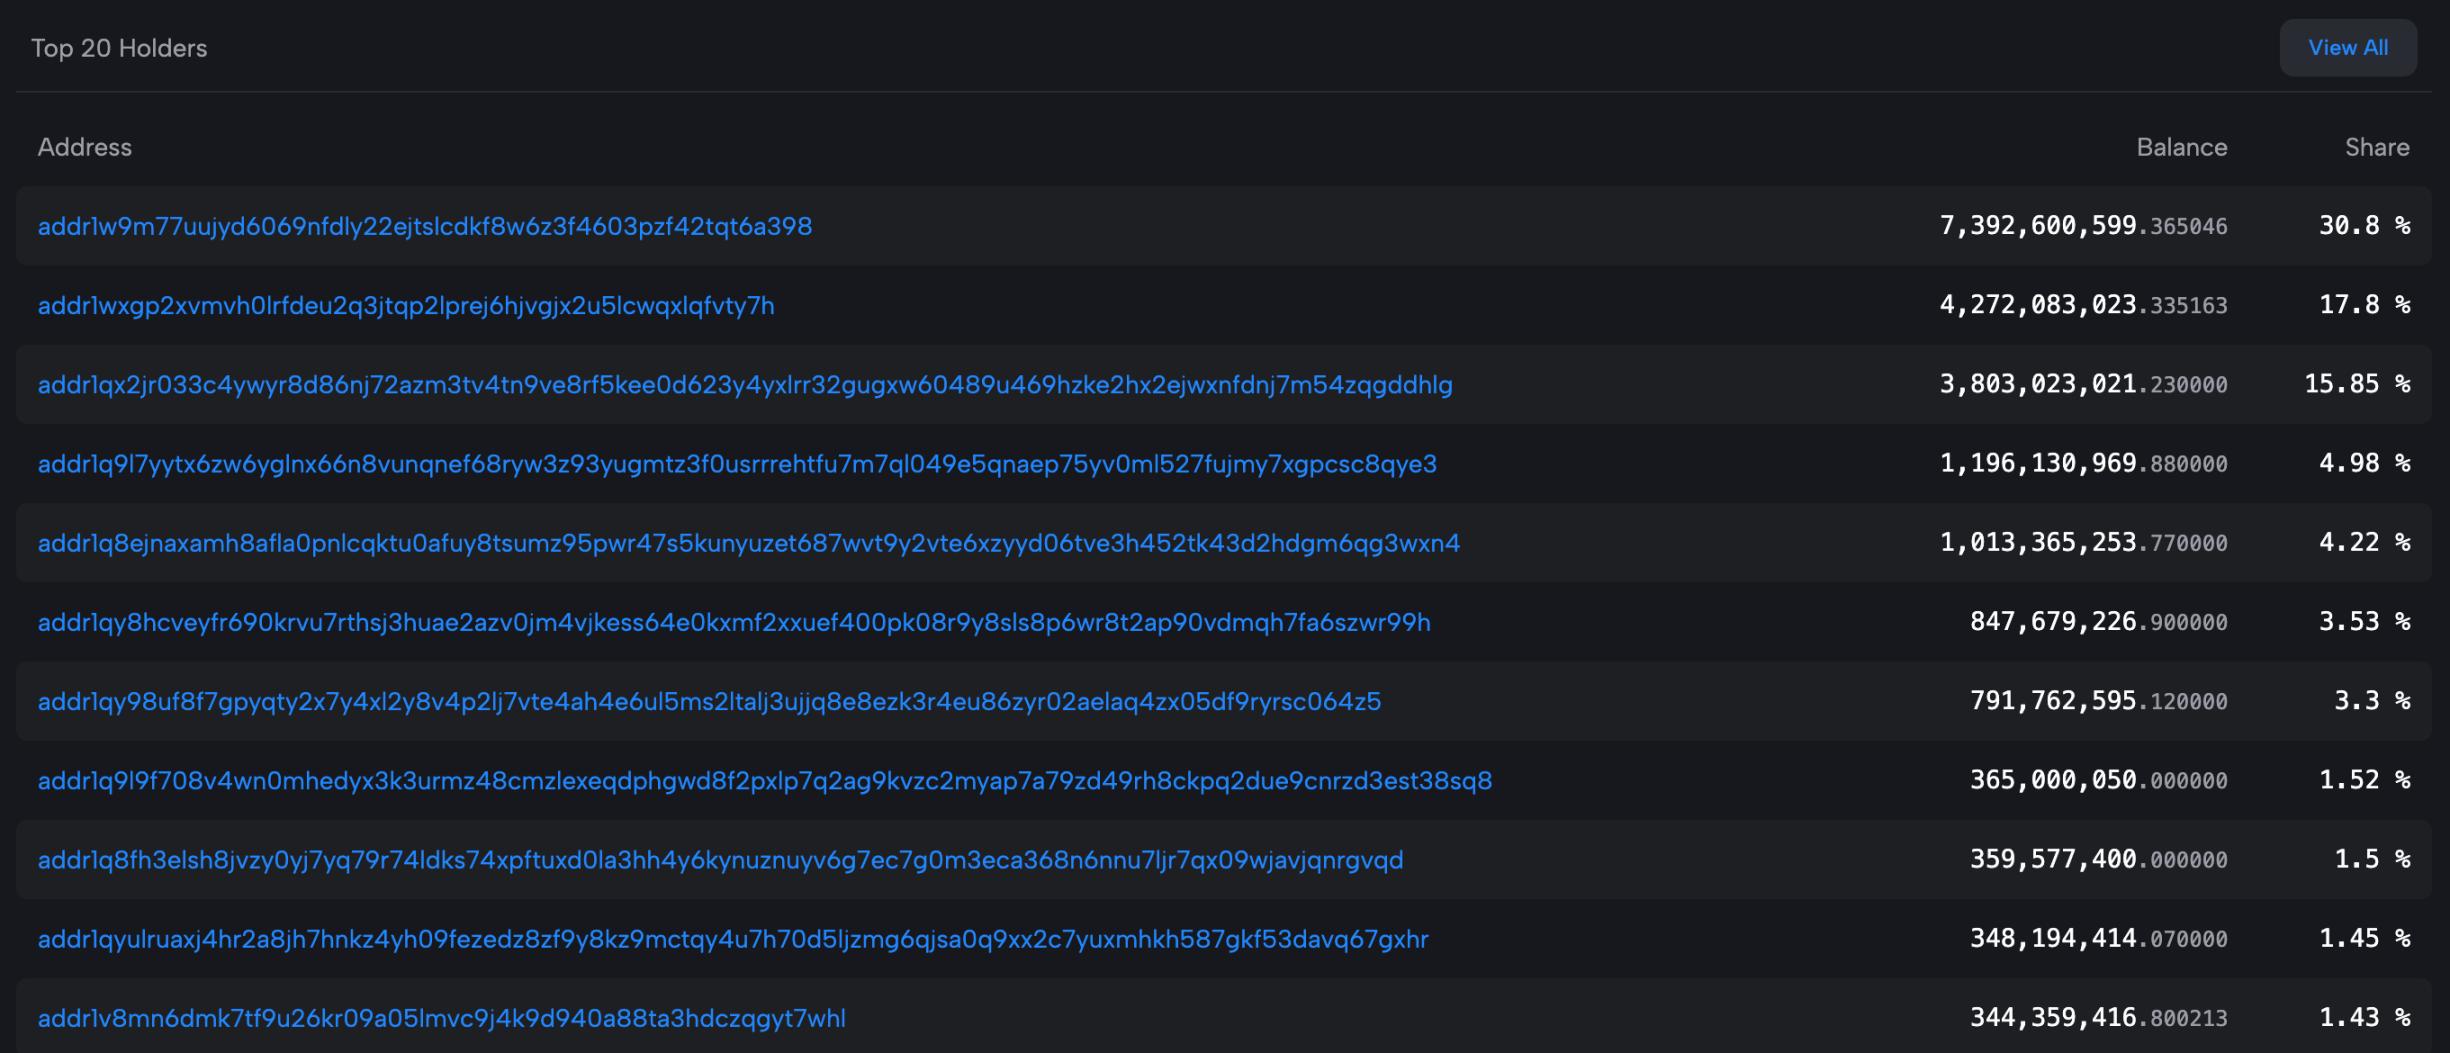Open holder address starting addr1qx2jr033c4
This screenshot has width=2450, height=1053.
pos(744,385)
